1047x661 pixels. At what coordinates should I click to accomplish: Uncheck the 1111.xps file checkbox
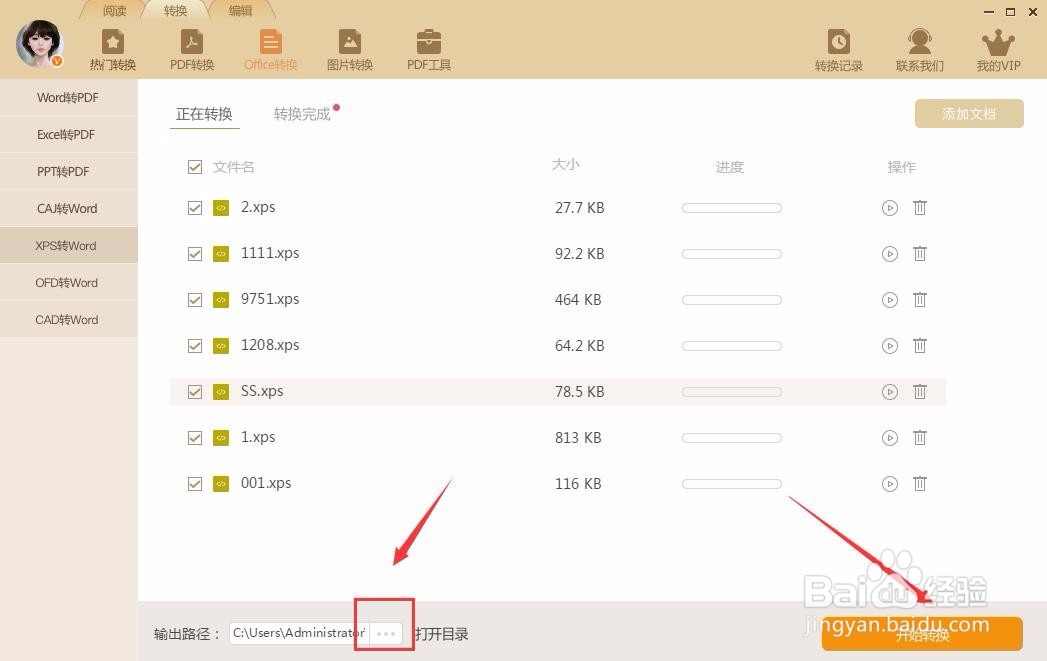coord(195,253)
